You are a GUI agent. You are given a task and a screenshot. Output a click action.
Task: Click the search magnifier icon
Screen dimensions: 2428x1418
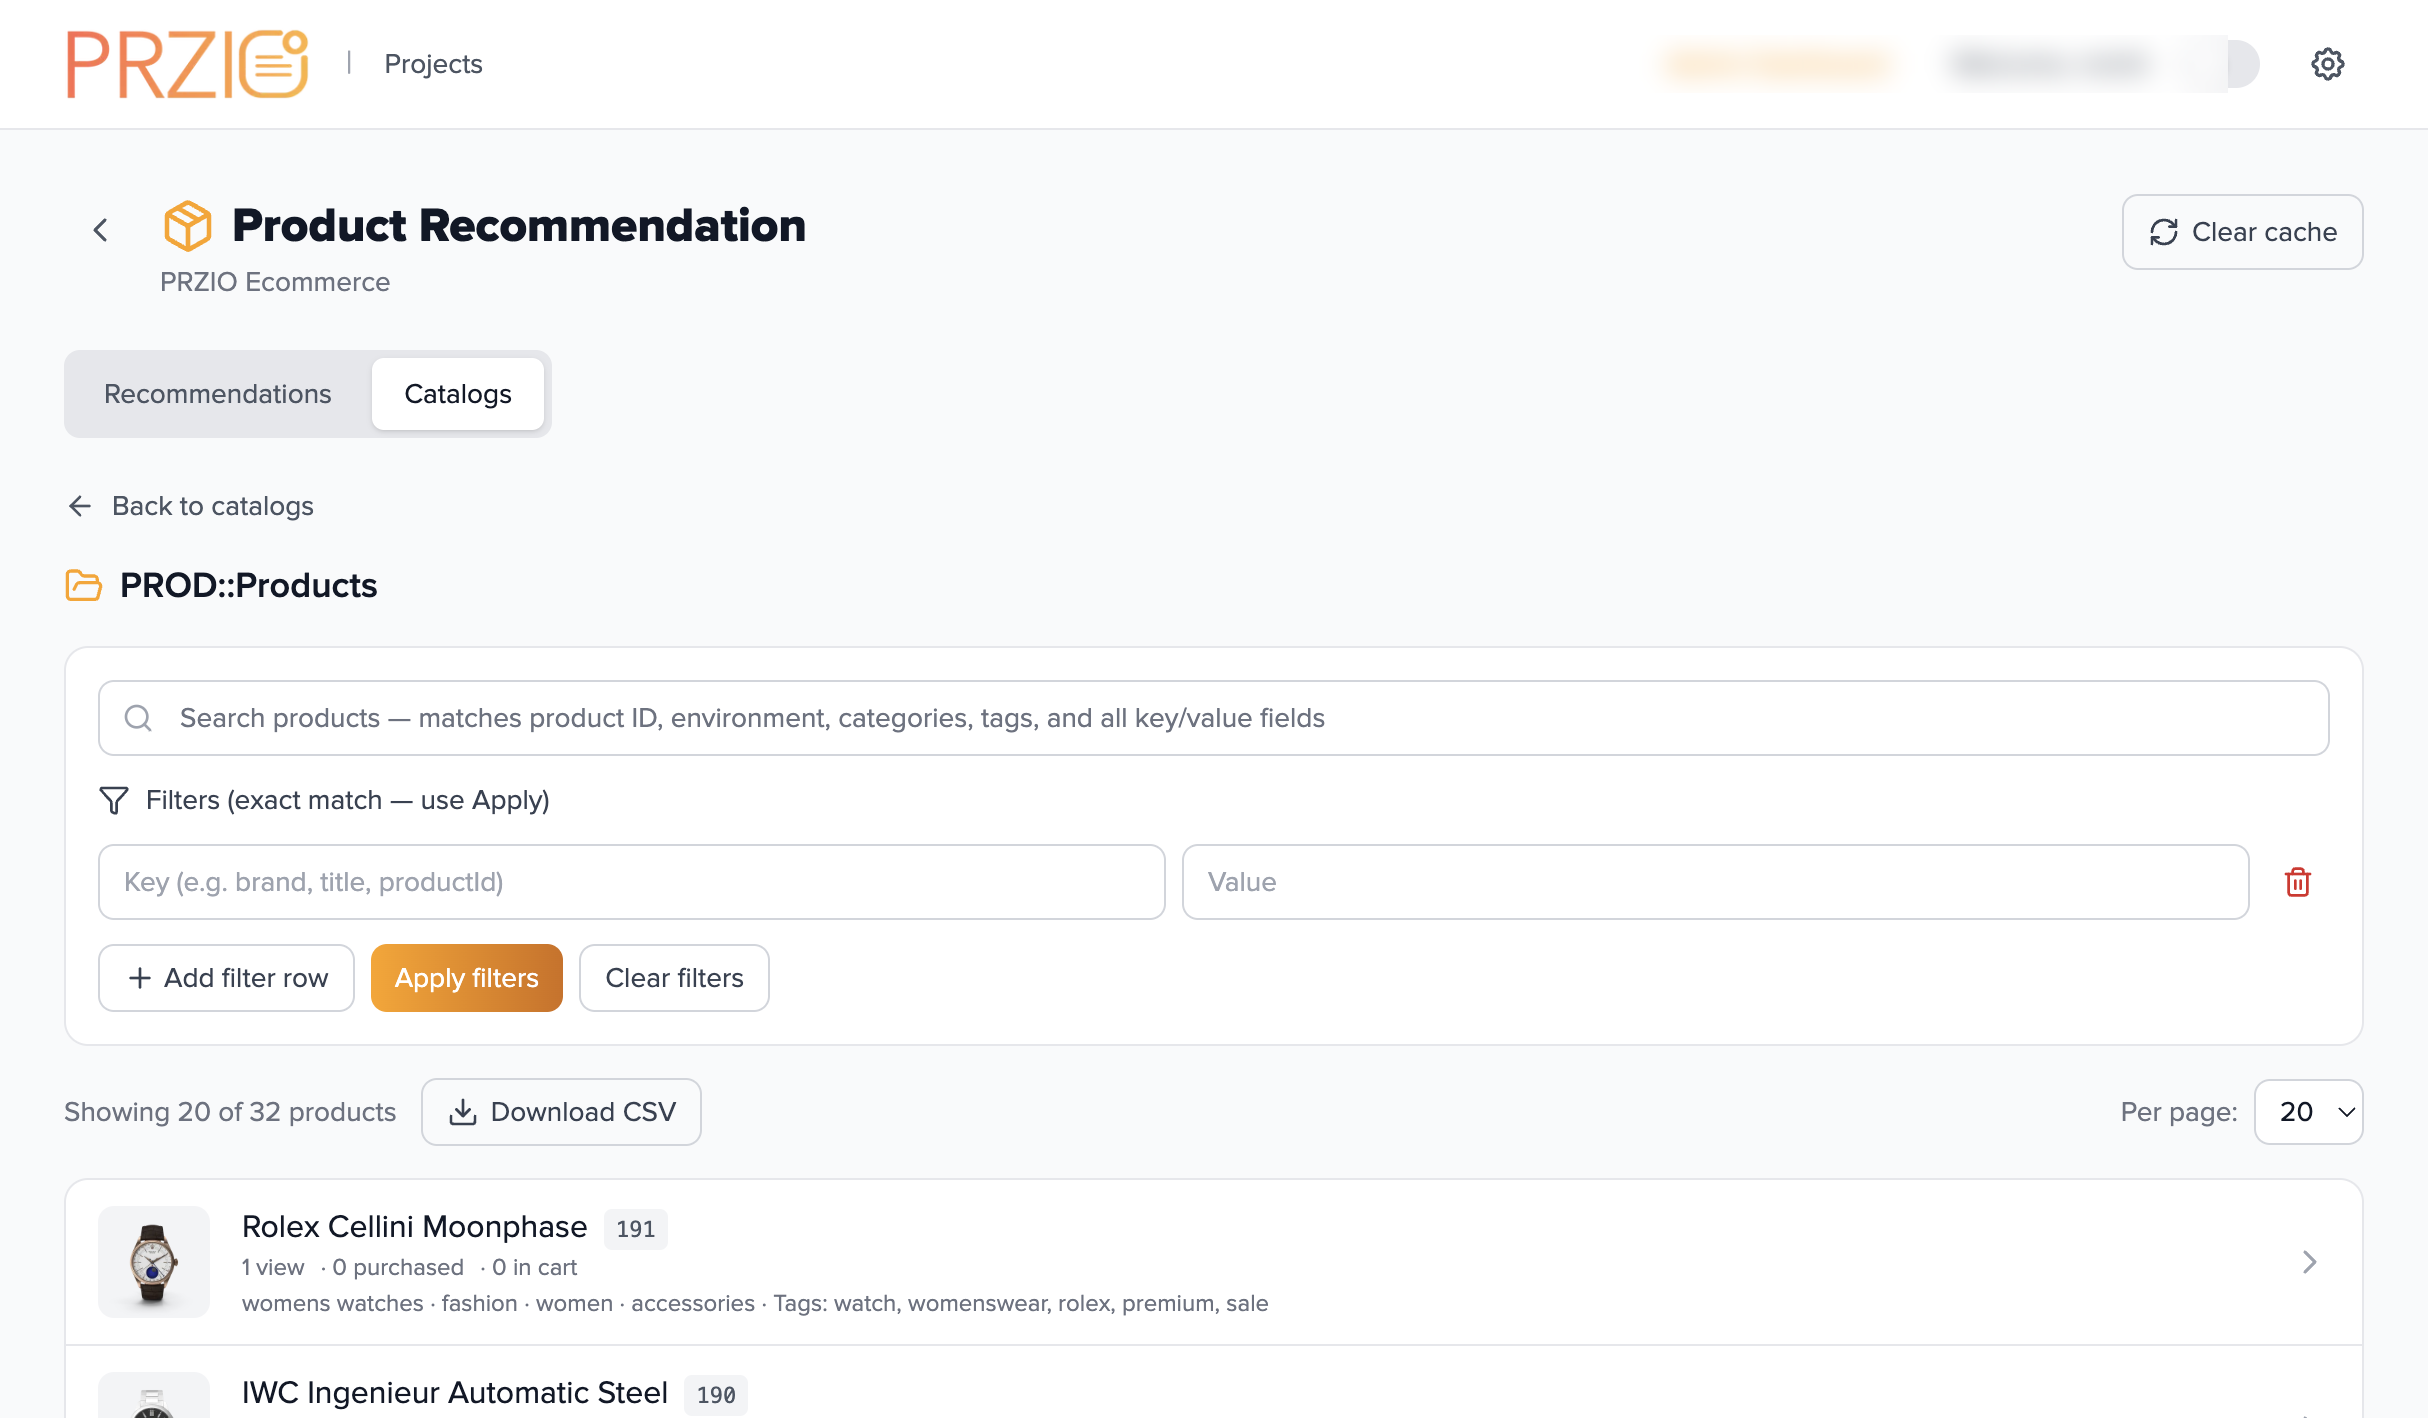tap(138, 718)
